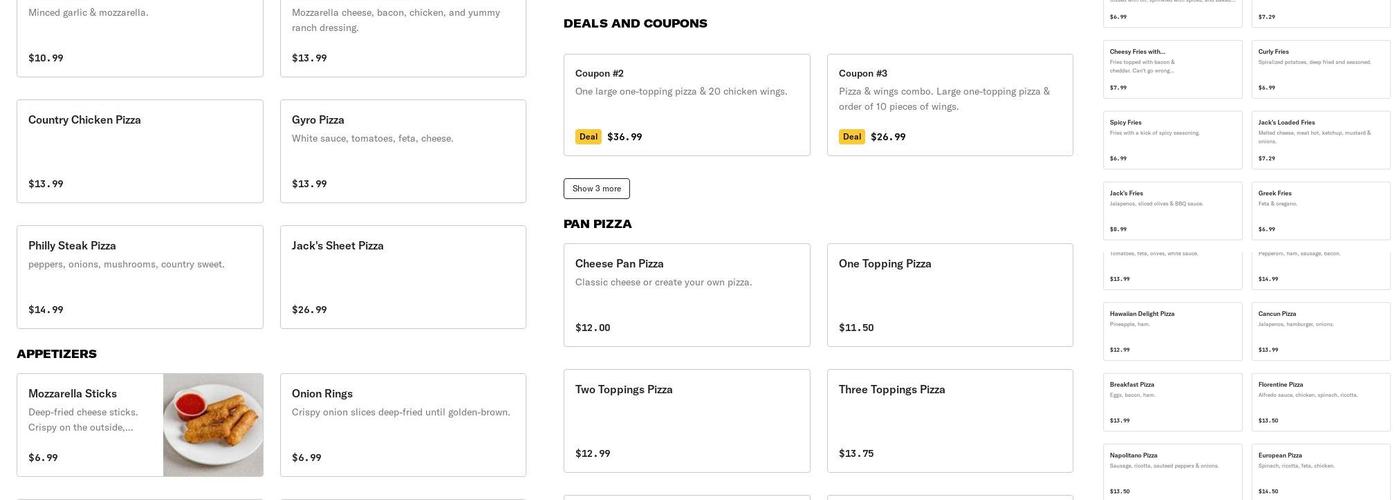Open the Cheese Pan Pizza item
The width and height of the screenshot is (1400, 500).
pos(686,295)
